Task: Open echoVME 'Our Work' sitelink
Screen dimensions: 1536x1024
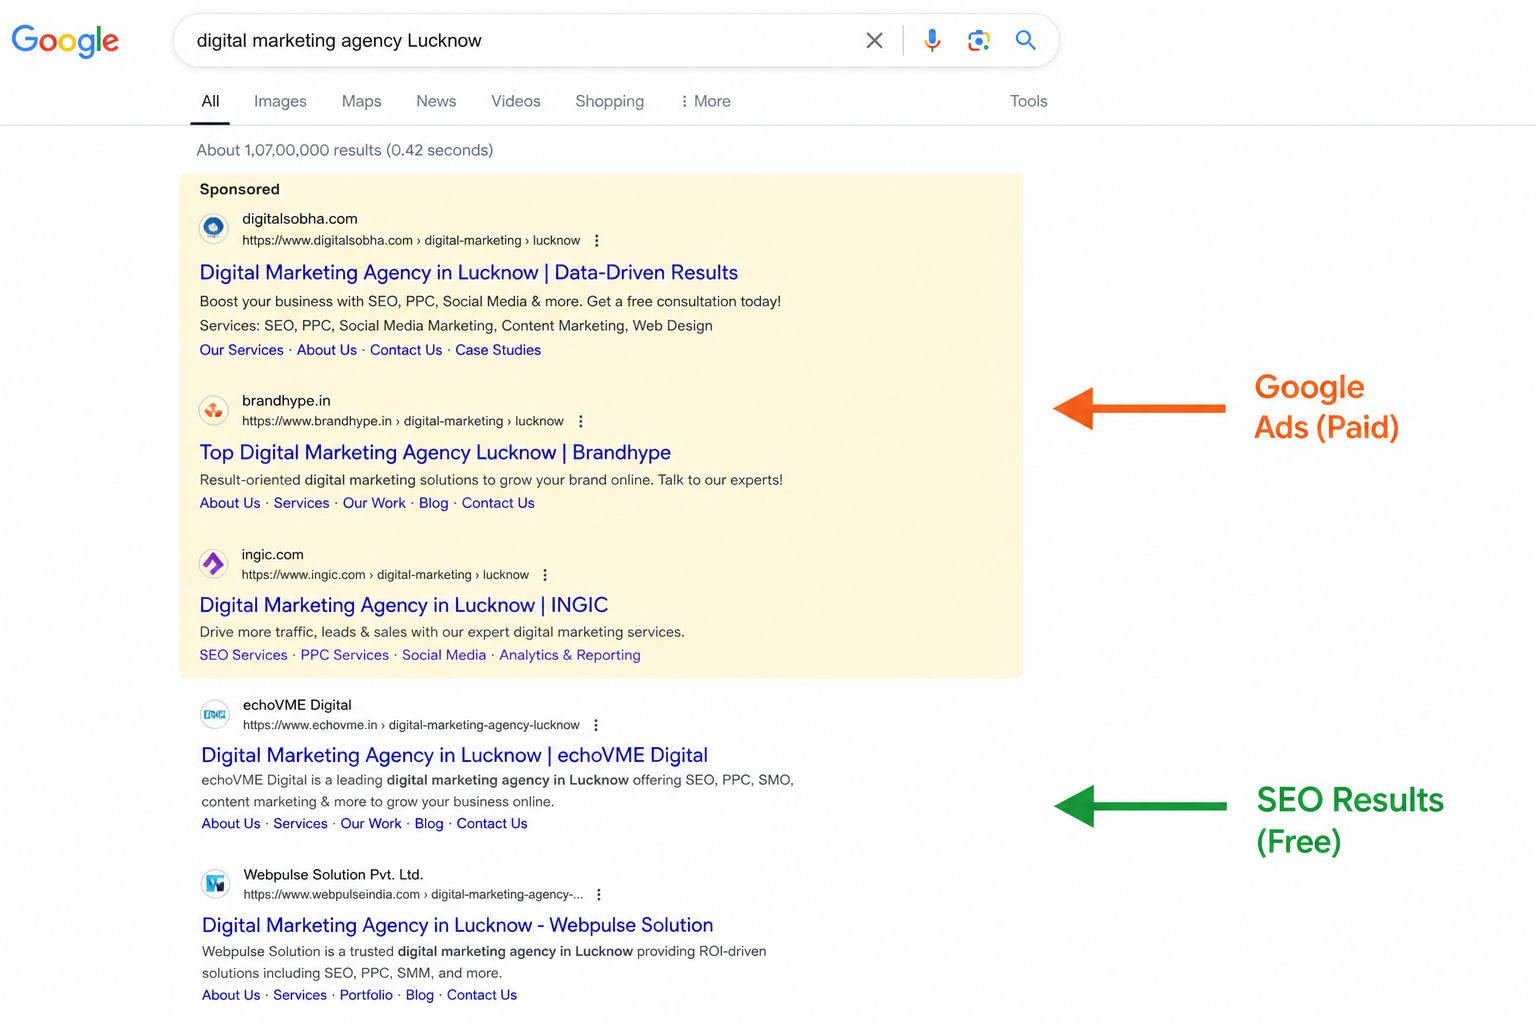Action: pos(371,824)
